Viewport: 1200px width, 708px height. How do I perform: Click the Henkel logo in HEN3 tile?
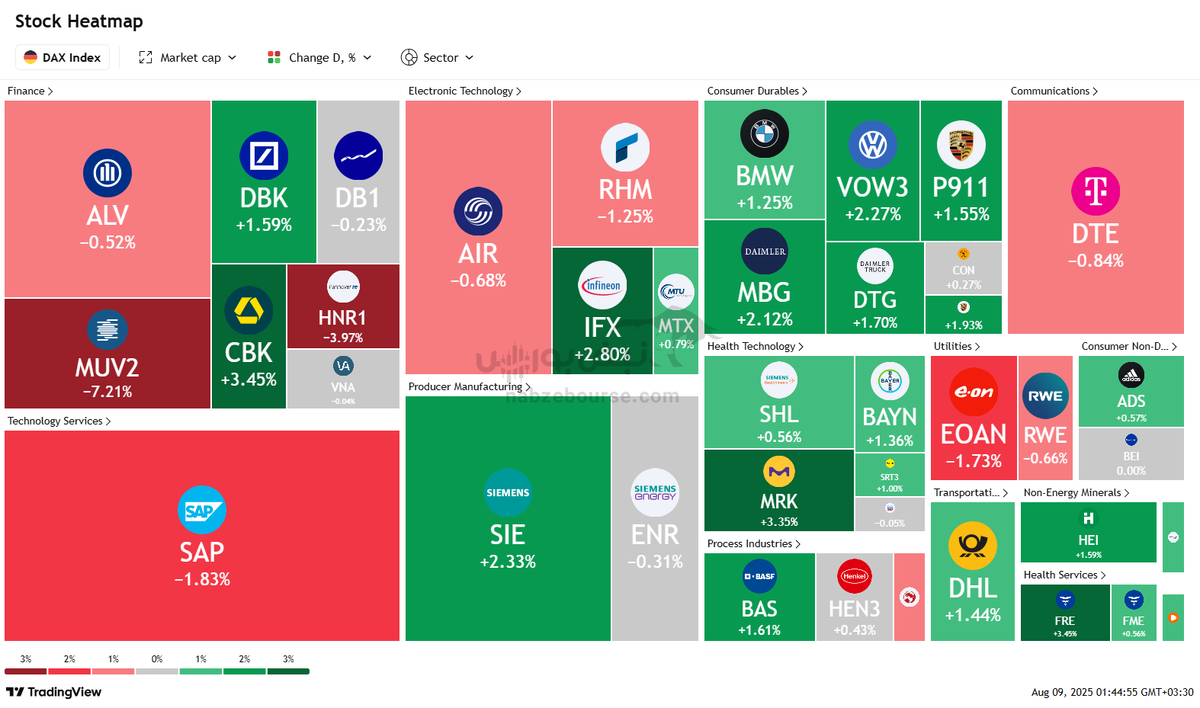855,576
